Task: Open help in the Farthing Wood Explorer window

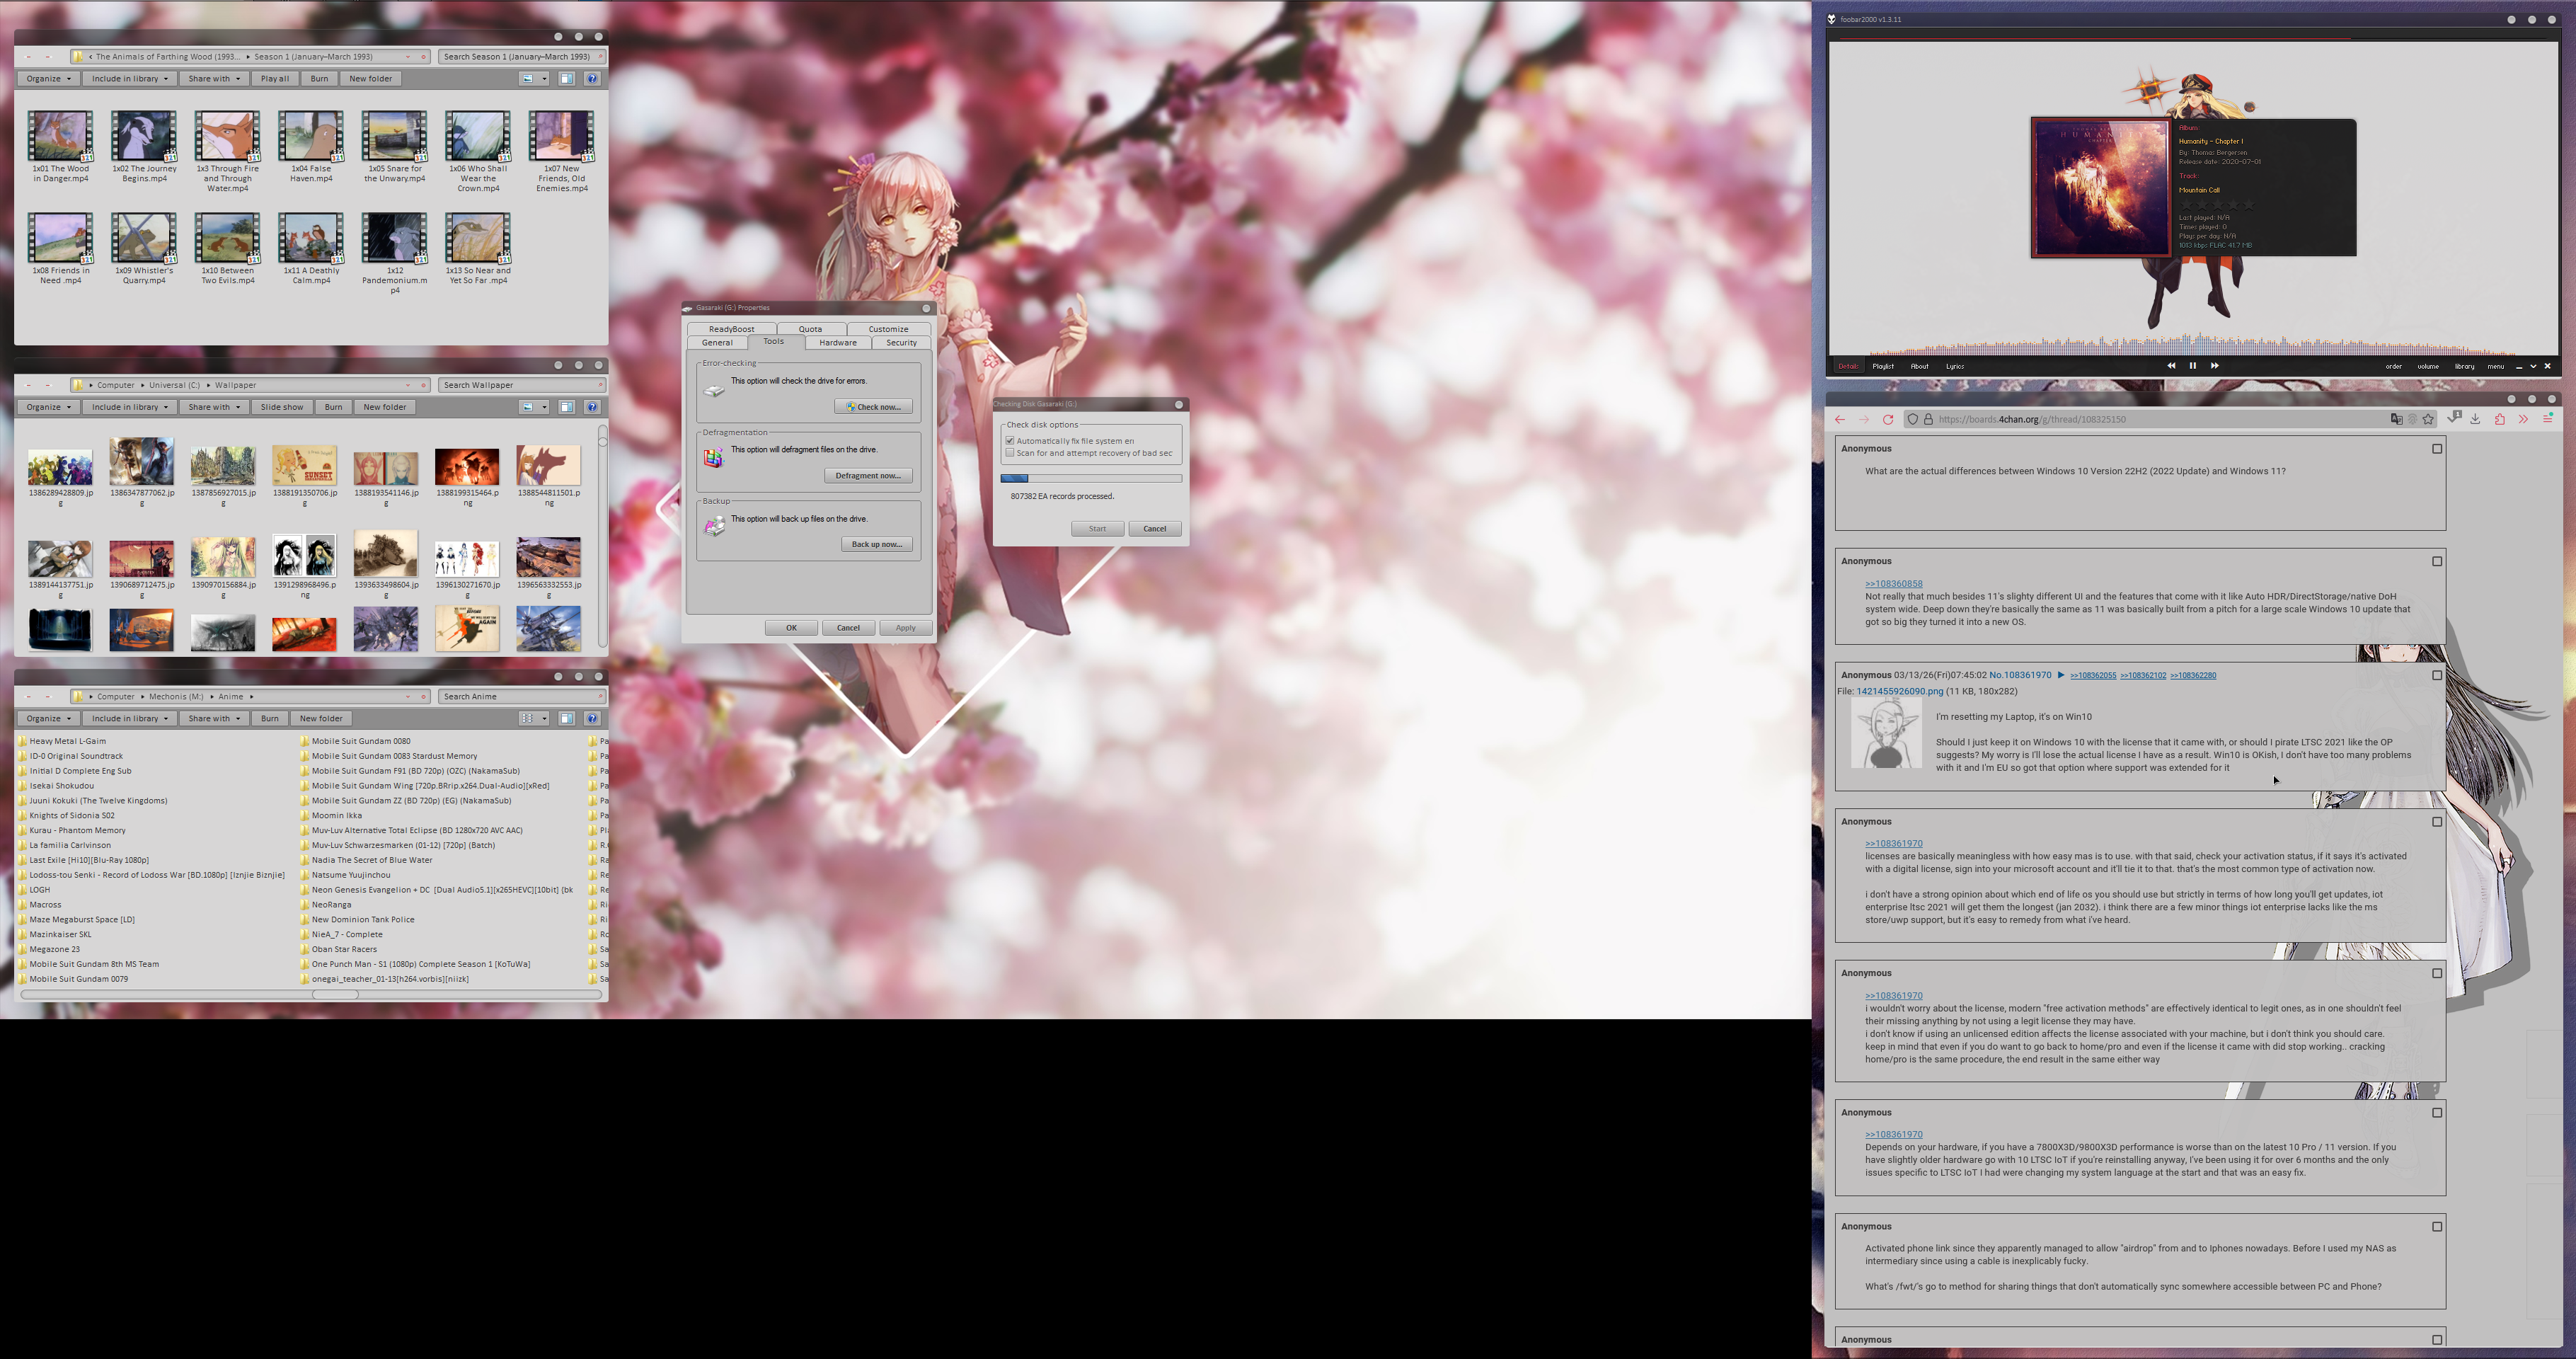Action: click(592, 79)
